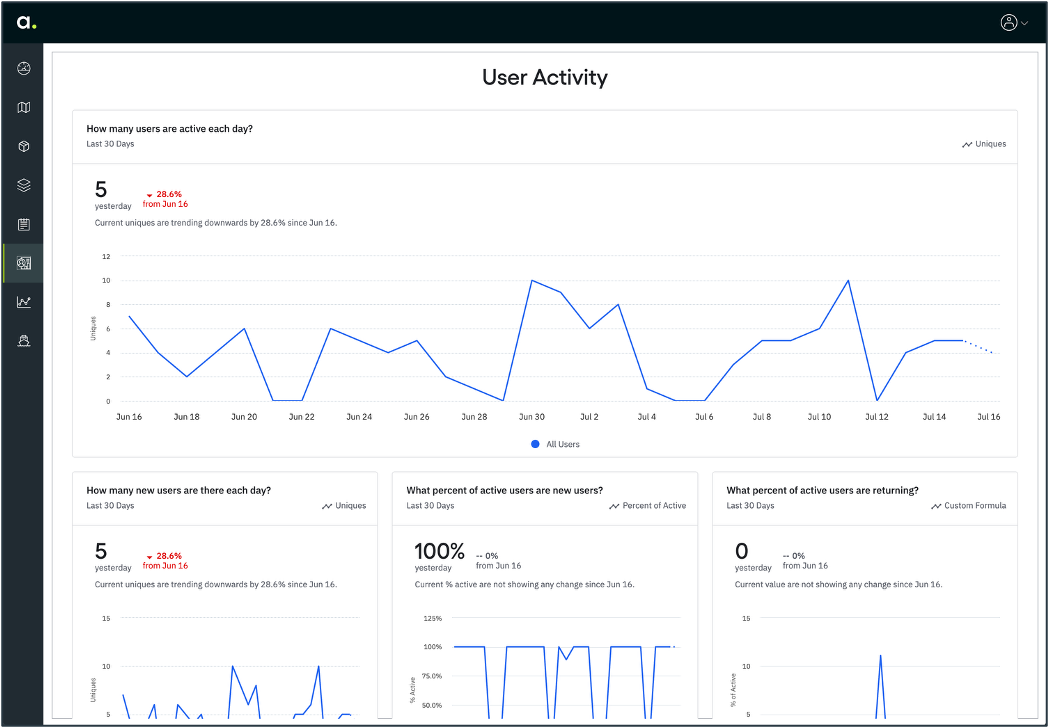Click 'Jul 16' on the top chart axis
The width and height of the screenshot is (1048, 728).
(x=989, y=417)
